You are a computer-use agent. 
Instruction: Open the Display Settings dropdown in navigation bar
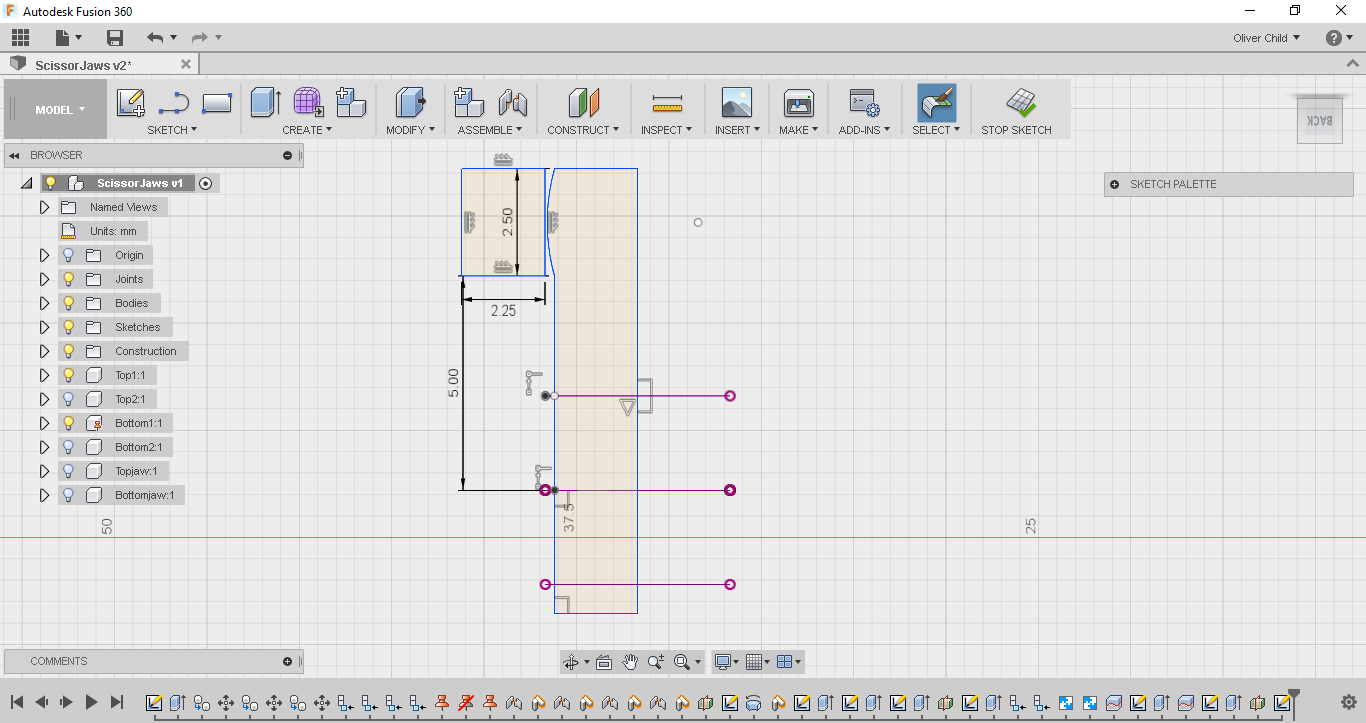pyautogui.click(x=728, y=662)
